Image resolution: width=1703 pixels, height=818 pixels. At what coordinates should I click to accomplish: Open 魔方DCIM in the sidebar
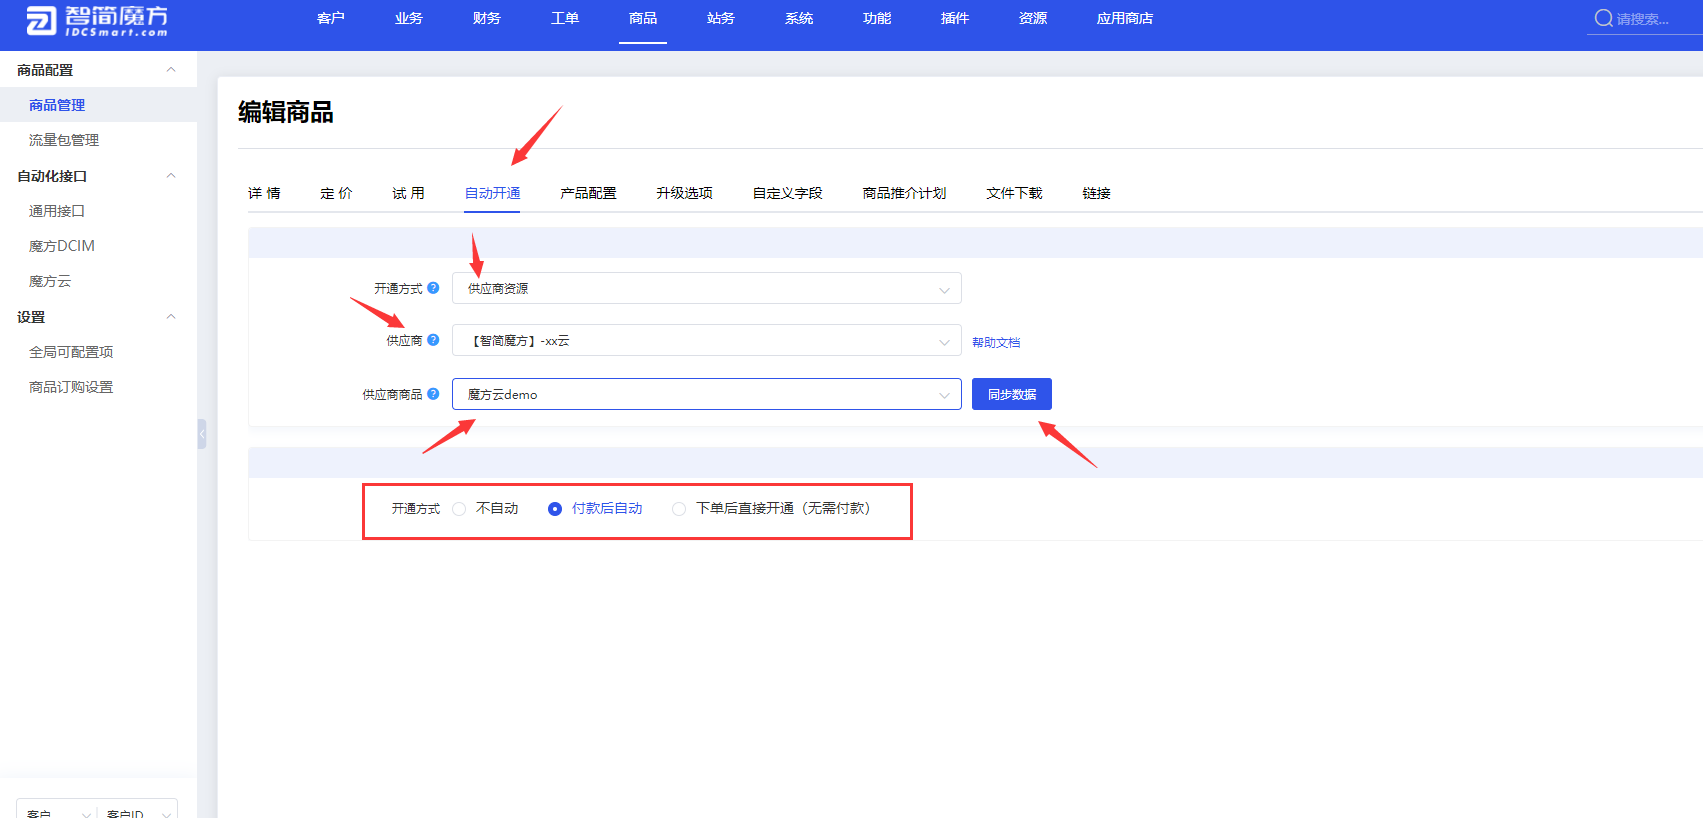tap(62, 246)
